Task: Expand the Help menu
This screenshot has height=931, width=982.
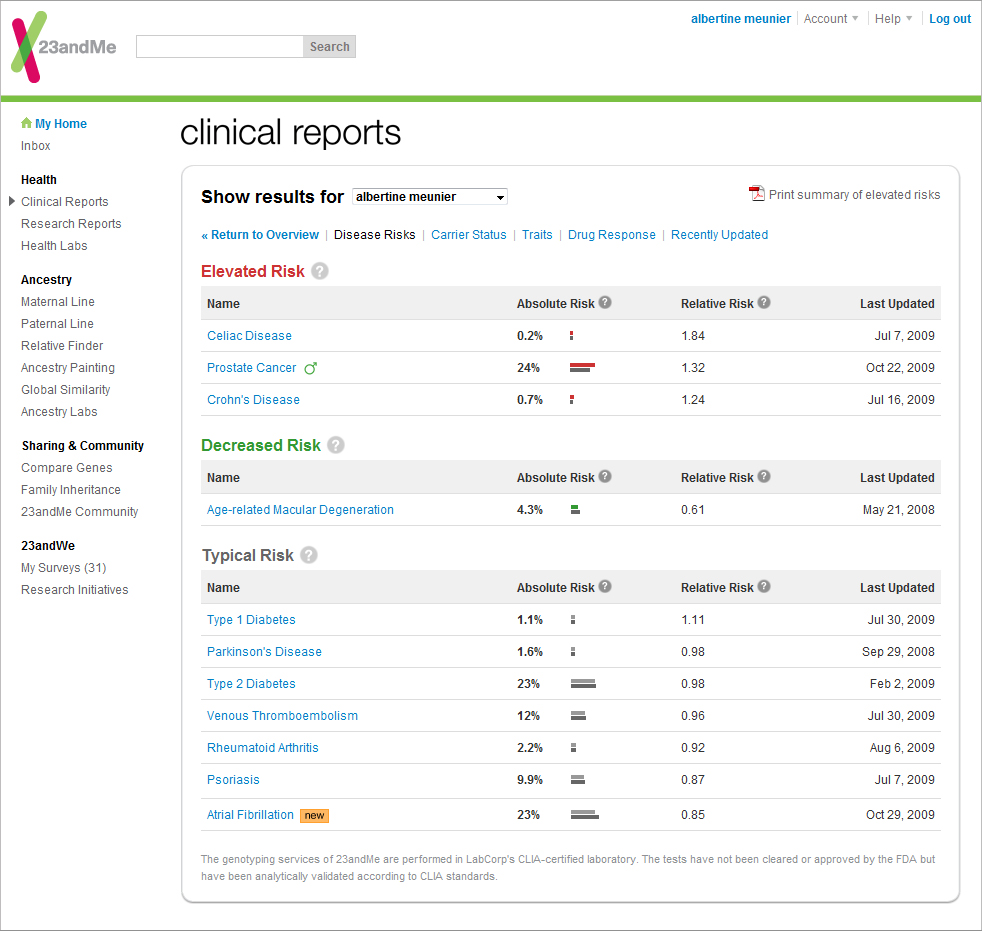Action: pyautogui.click(x=894, y=19)
